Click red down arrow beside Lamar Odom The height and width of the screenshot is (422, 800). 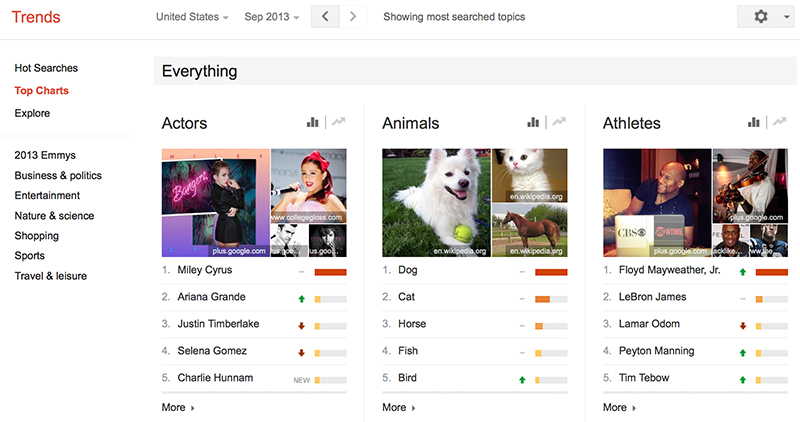point(743,326)
